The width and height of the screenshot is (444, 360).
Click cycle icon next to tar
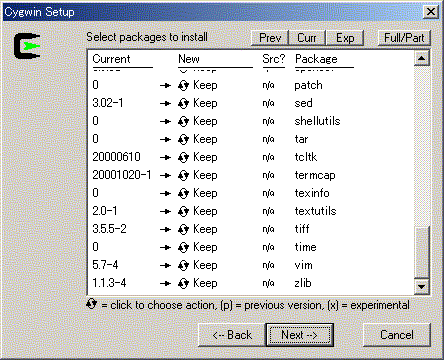pos(183,140)
